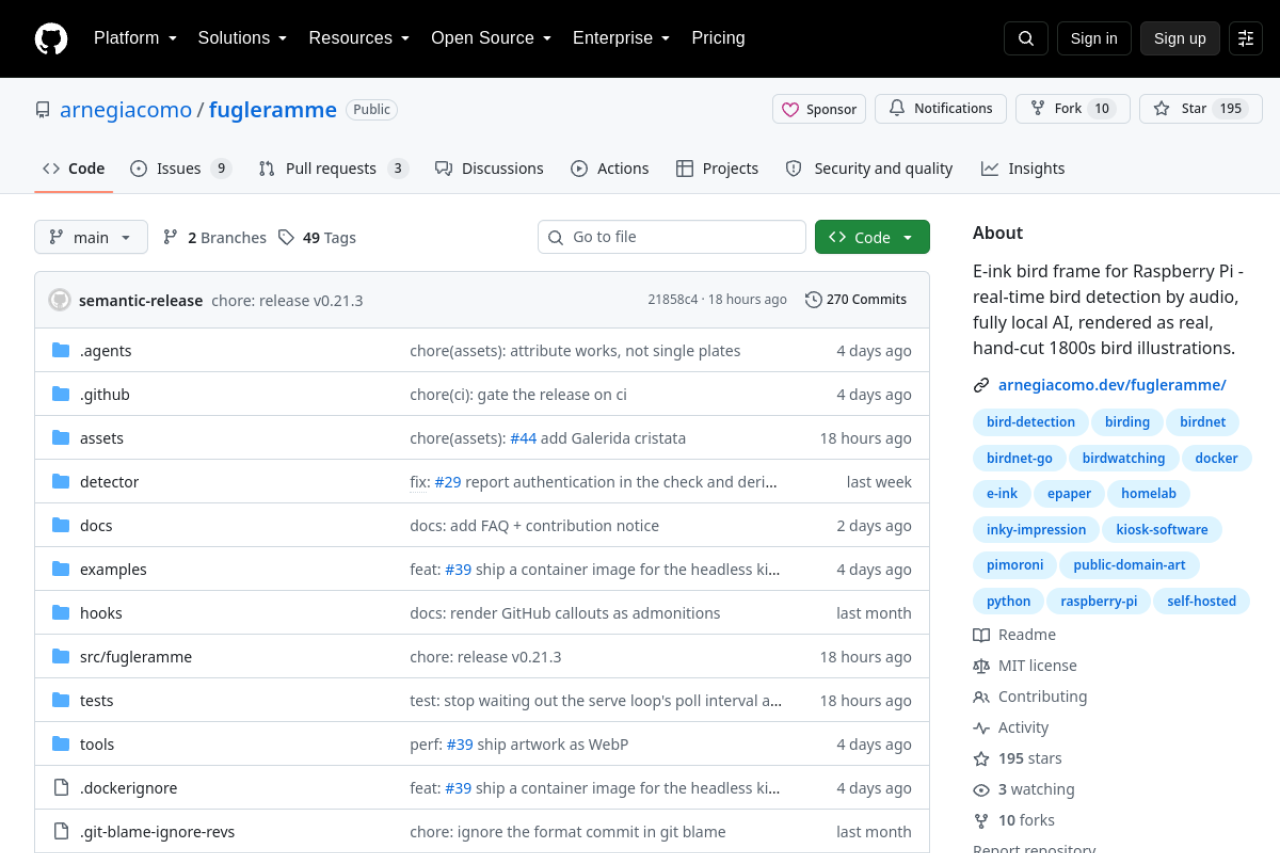Image resolution: width=1280 pixels, height=853 pixels.
Task: Sponsor this repository
Action: (819, 109)
